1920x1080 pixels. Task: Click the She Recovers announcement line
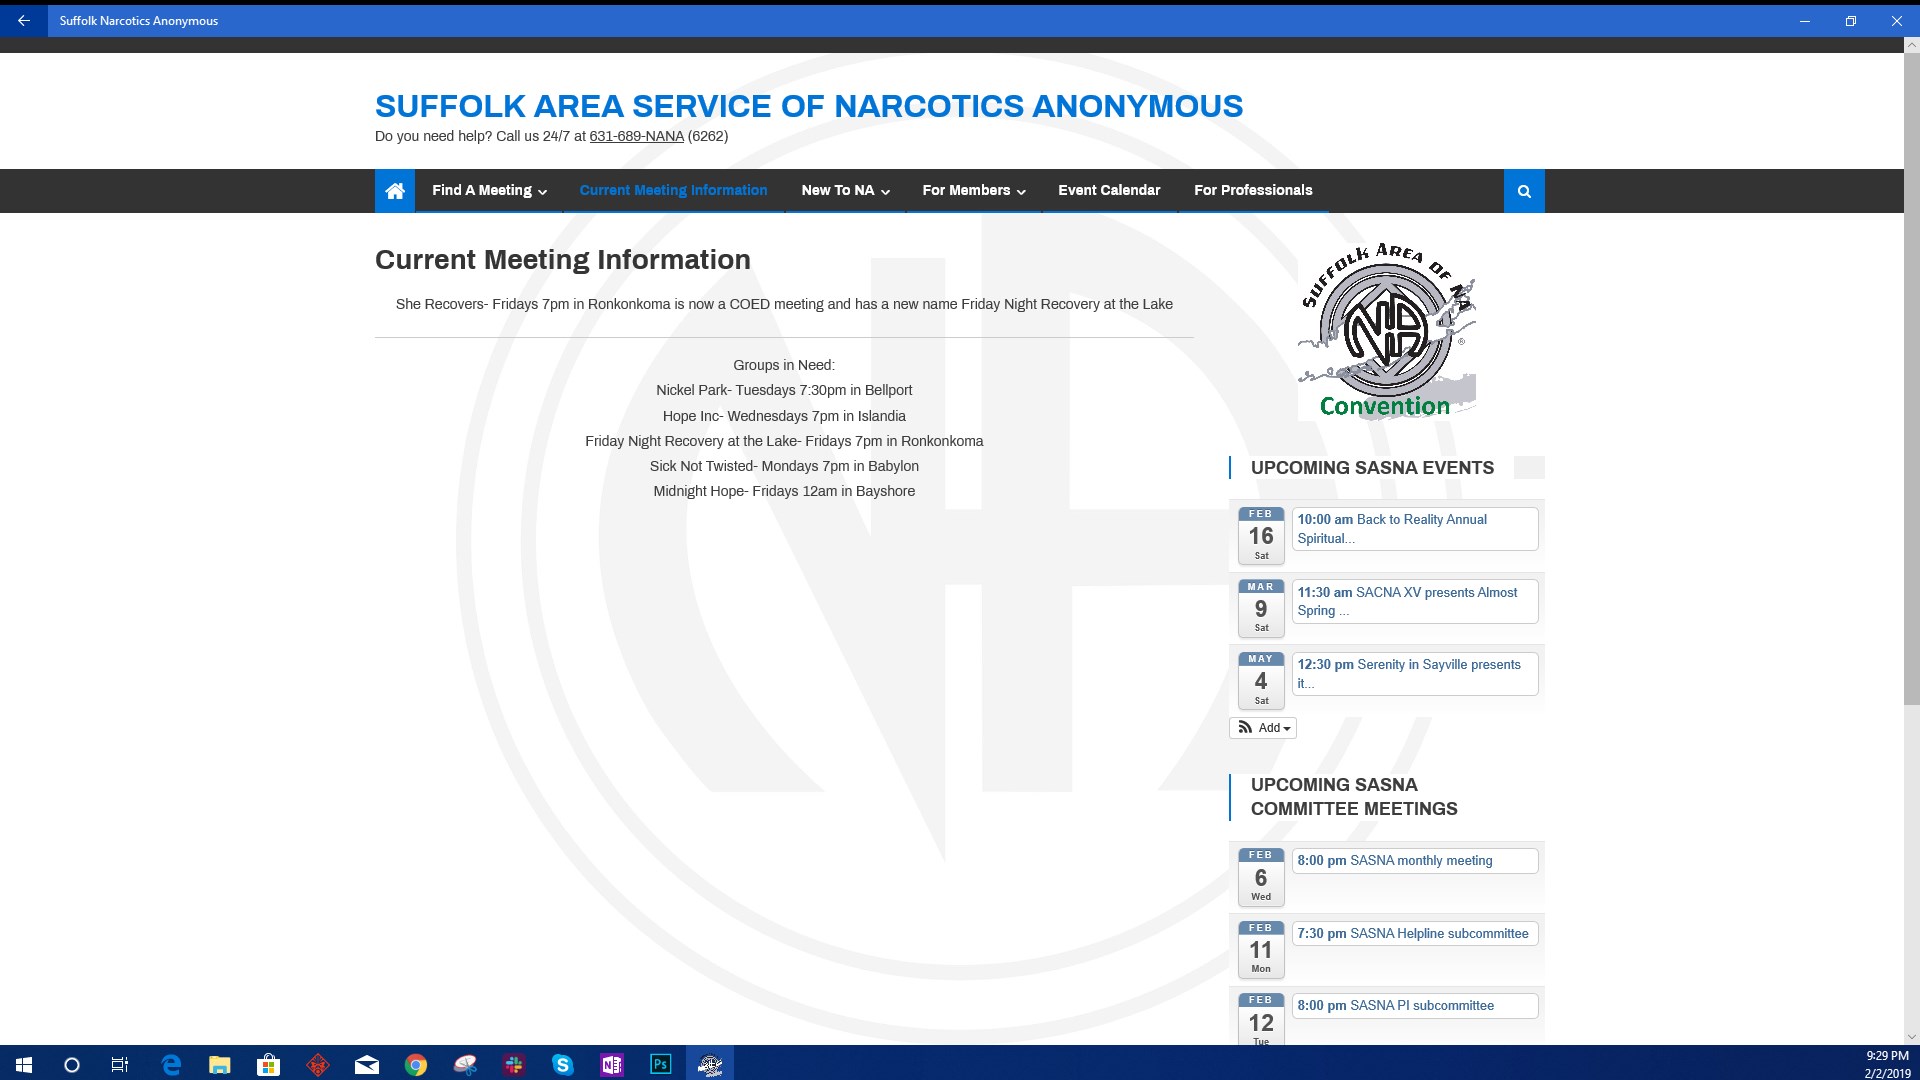click(784, 304)
